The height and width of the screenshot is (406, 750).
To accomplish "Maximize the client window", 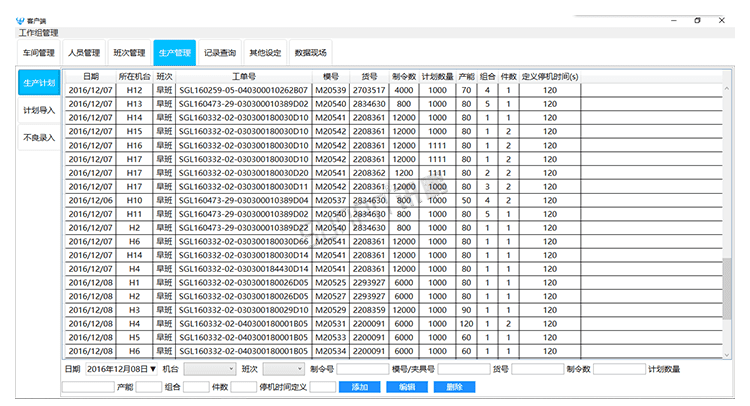I will tap(697, 20).
